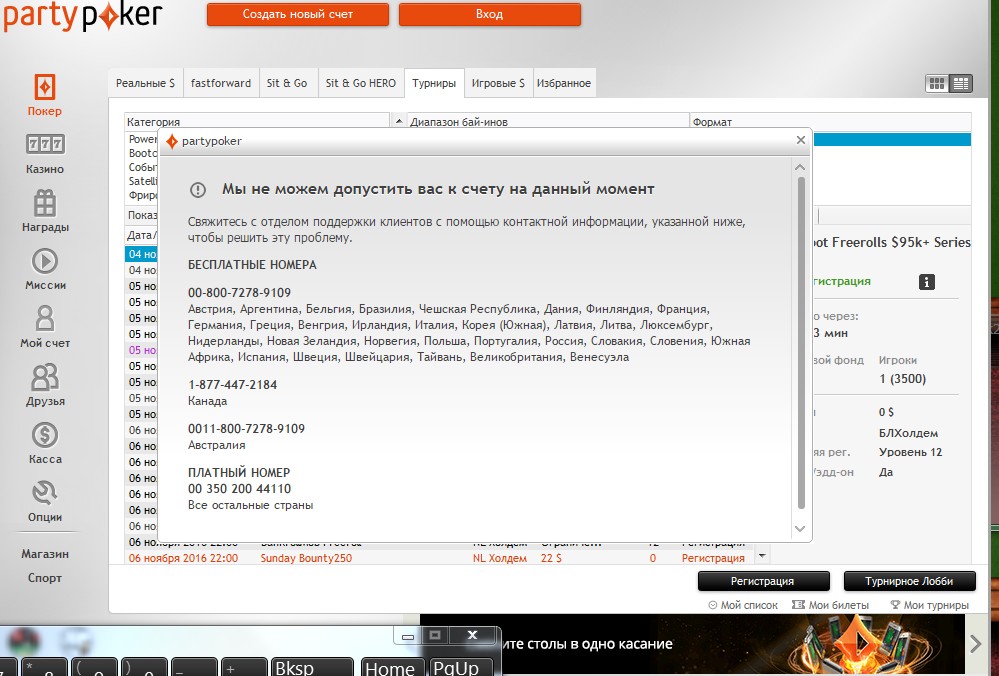Switch to 'Sit & Go HERO' tab
The image size is (999, 676).
tap(361, 83)
